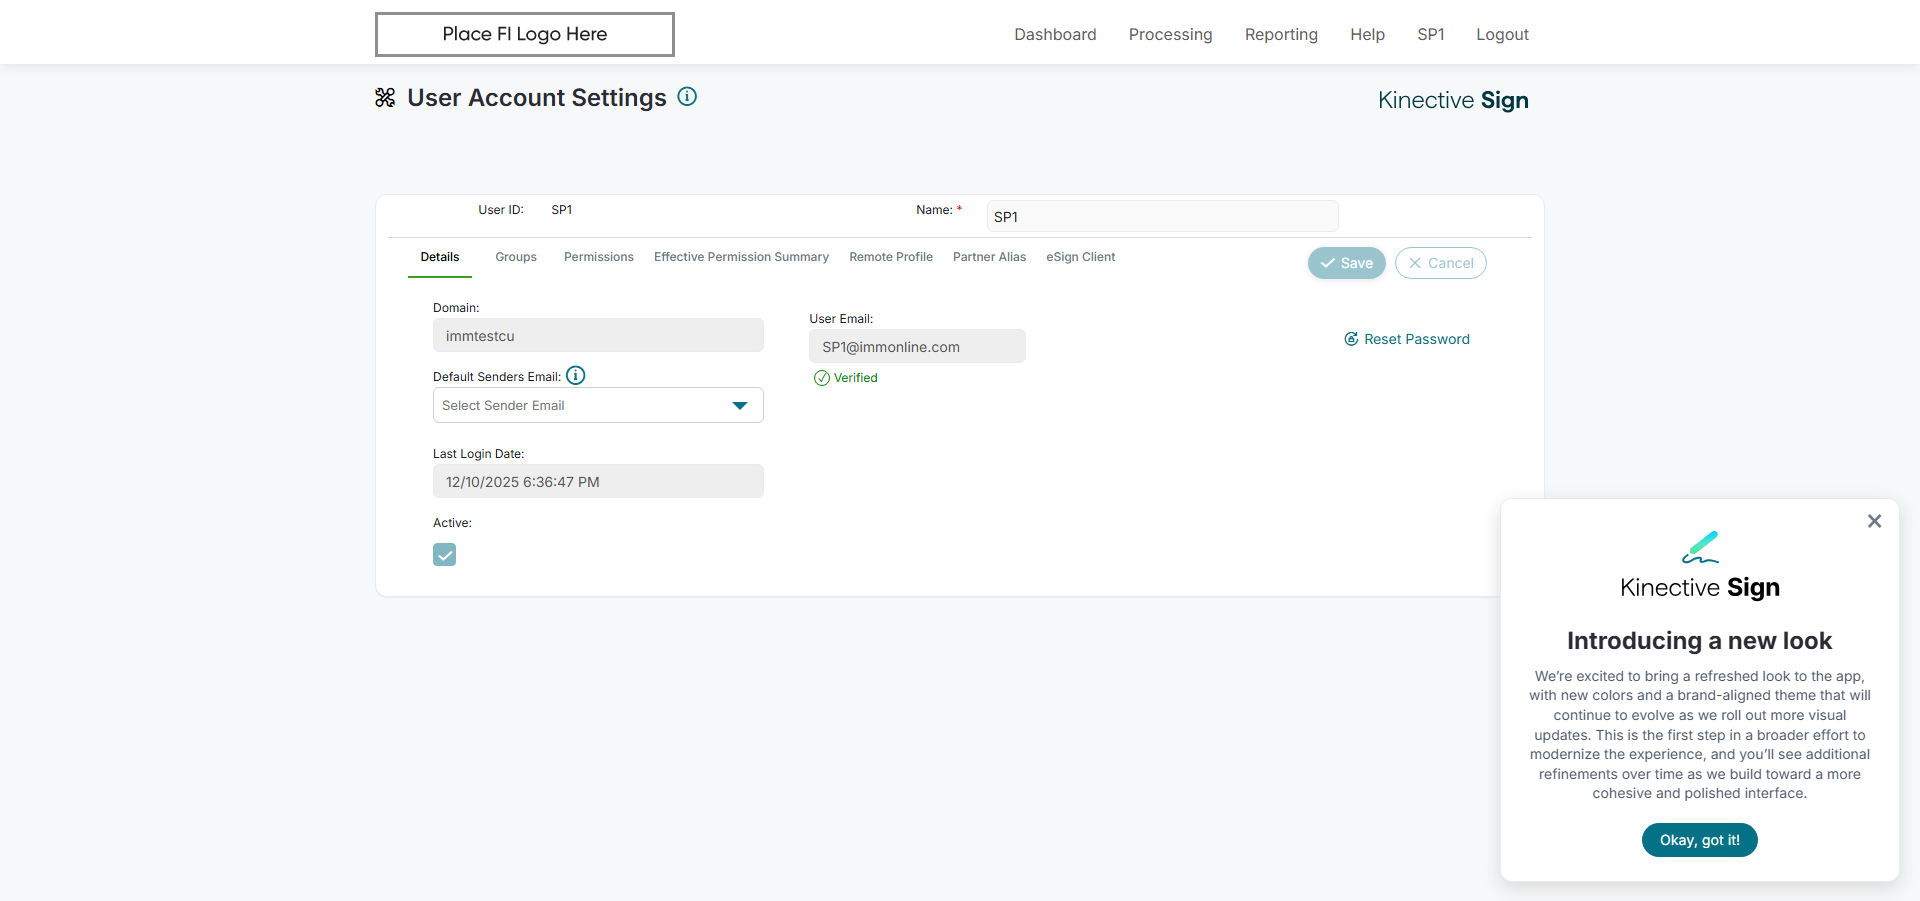1920x901 pixels.
Task: Open the SP1 user menu
Action: pyautogui.click(x=1430, y=34)
